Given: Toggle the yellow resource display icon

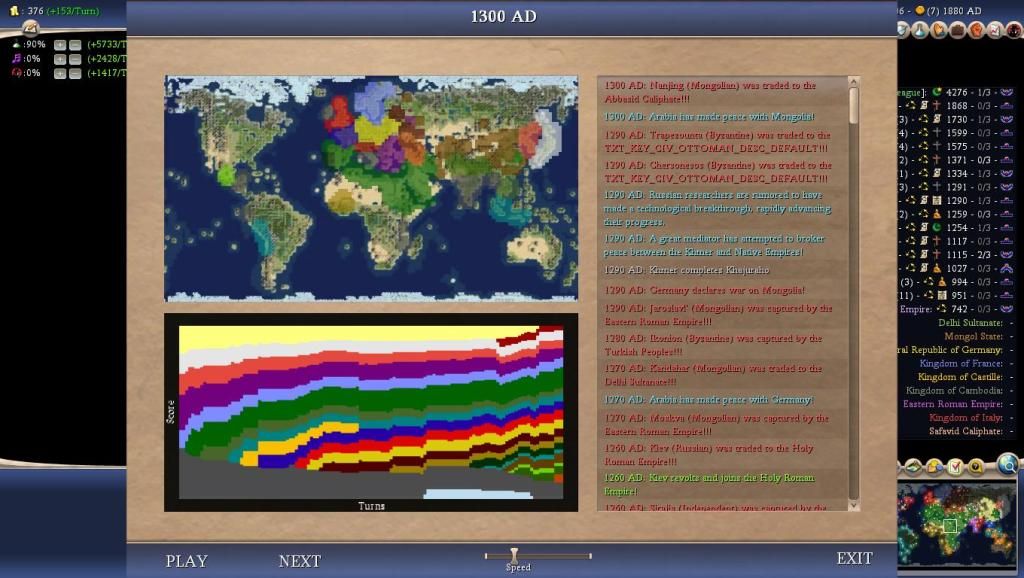Looking at the screenshot, I should [934, 467].
